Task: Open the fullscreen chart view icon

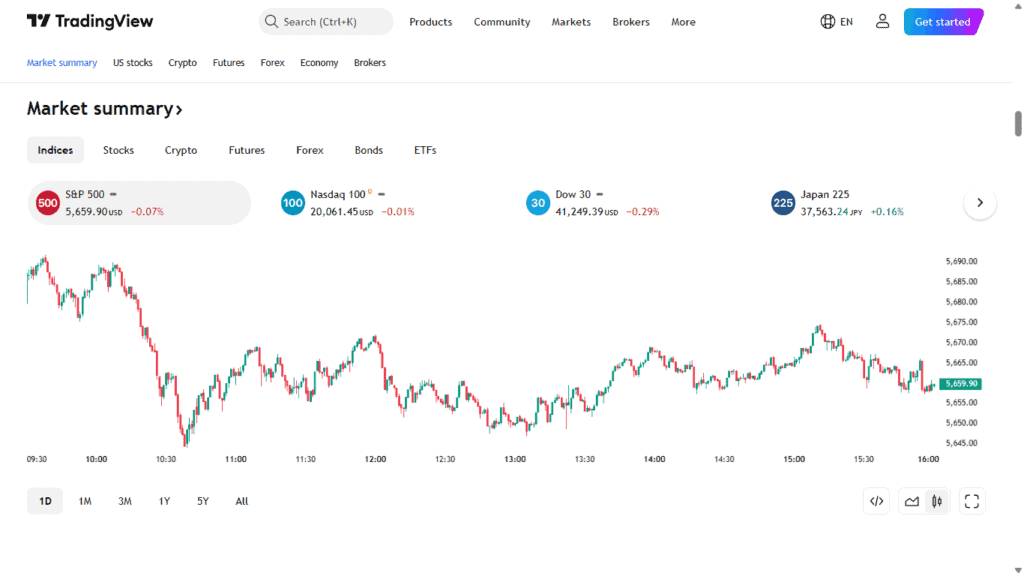Action: tap(971, 501)
